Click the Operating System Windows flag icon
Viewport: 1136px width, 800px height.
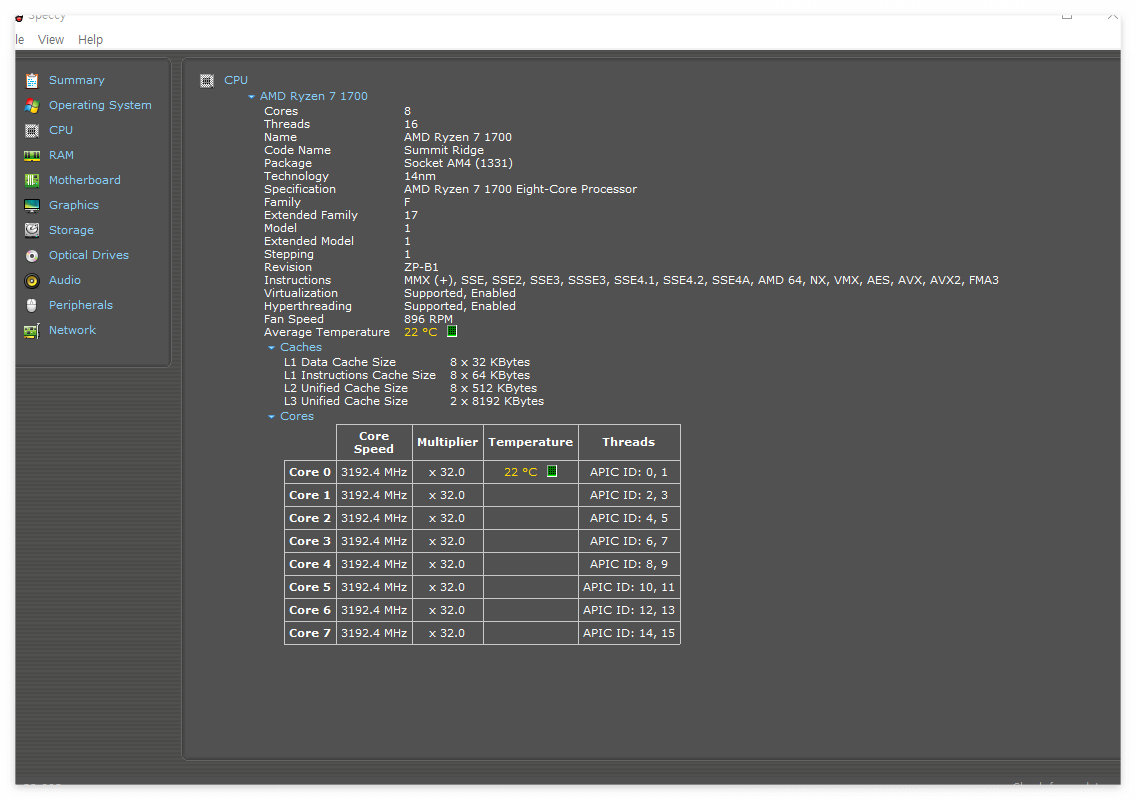(32, 106)
